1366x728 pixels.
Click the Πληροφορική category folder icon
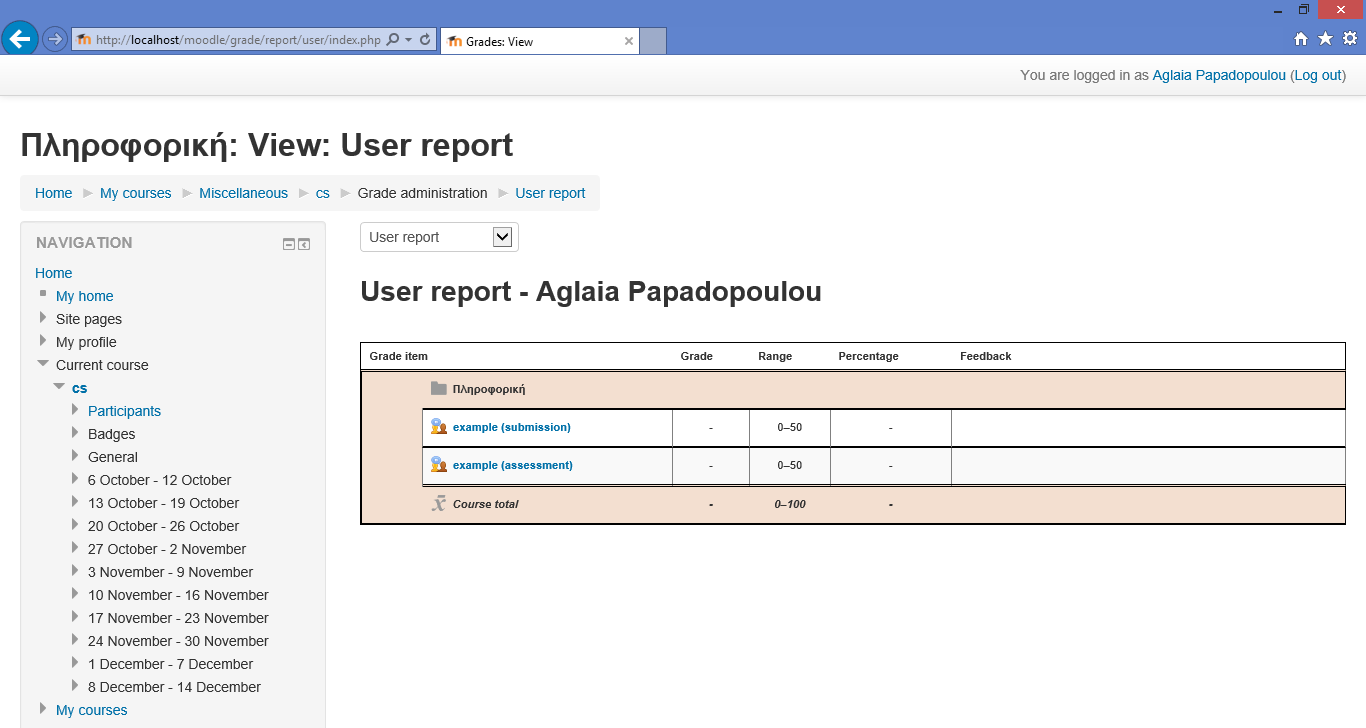[438, 388]
